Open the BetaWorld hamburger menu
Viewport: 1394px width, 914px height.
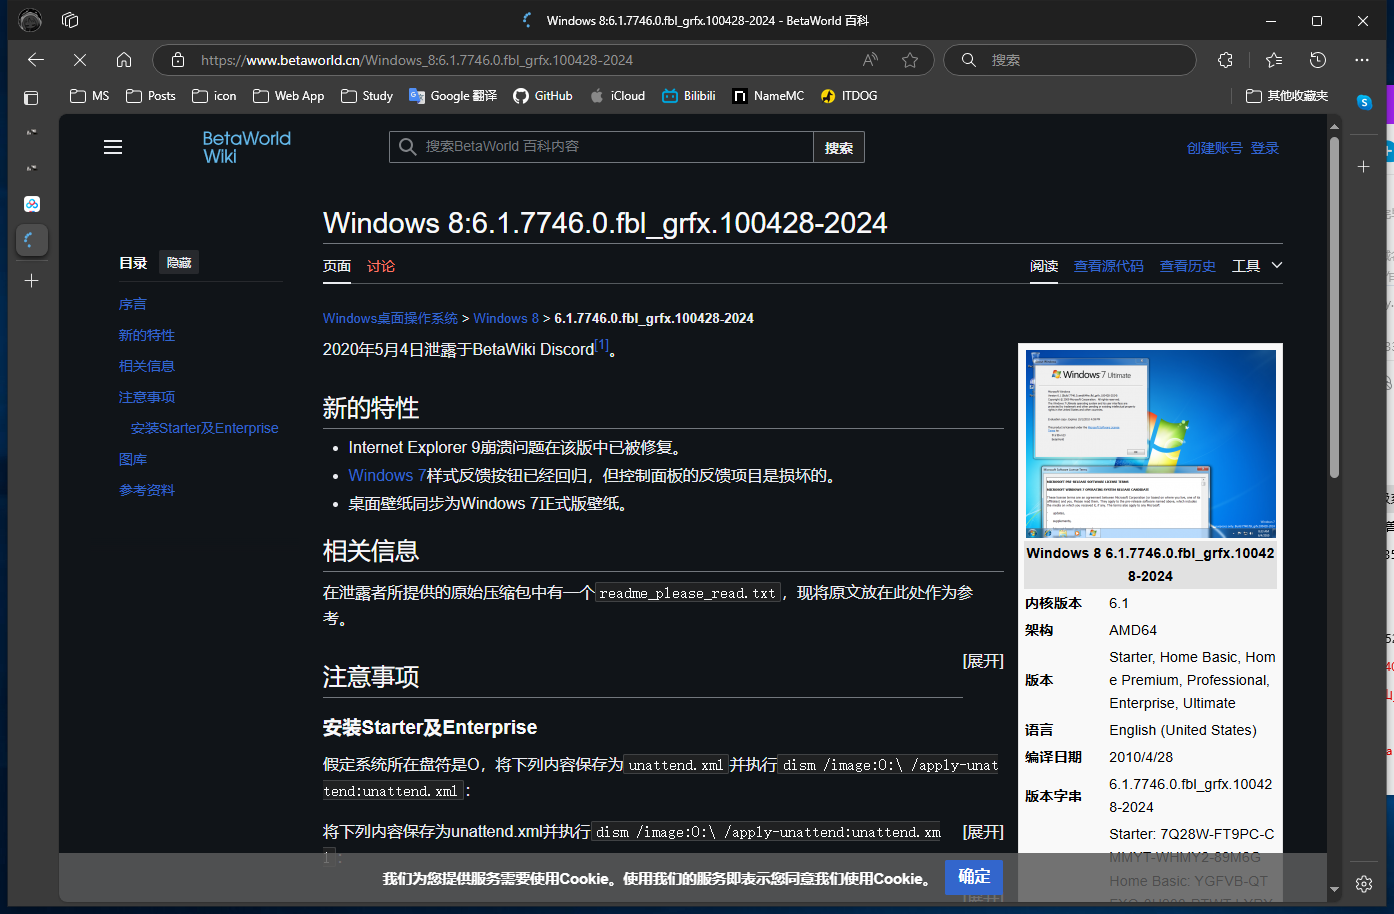click(x=113, y=147)
